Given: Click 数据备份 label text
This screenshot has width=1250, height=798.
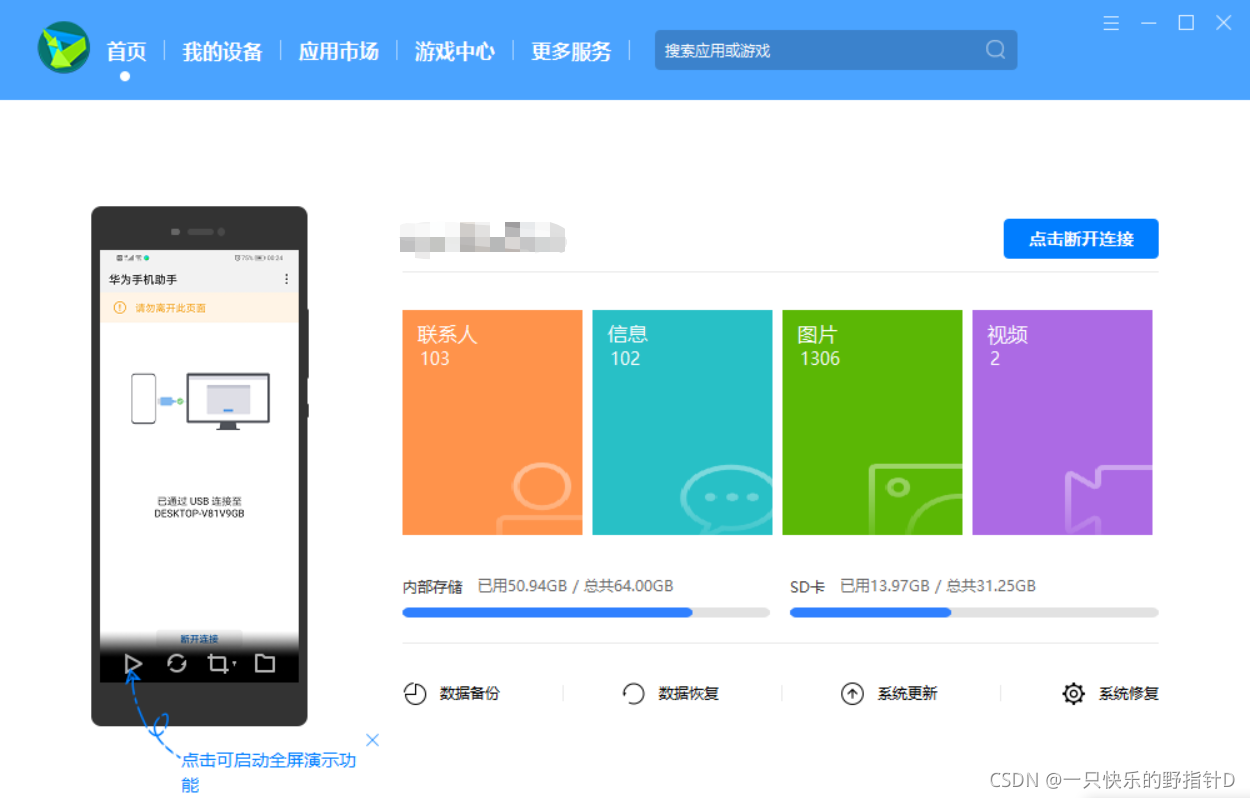Looking at the screenshot, I should click(x=469, y=693).
